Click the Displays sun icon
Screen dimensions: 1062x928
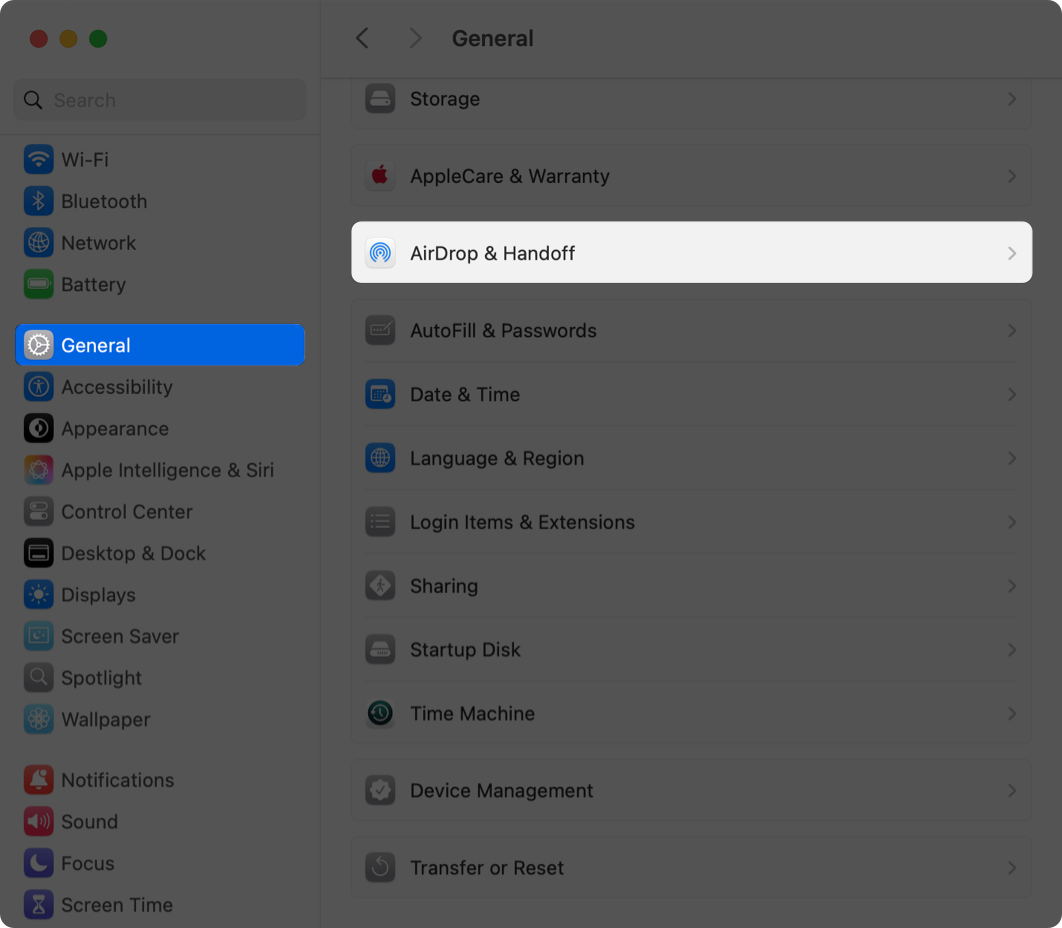point(39,595)
